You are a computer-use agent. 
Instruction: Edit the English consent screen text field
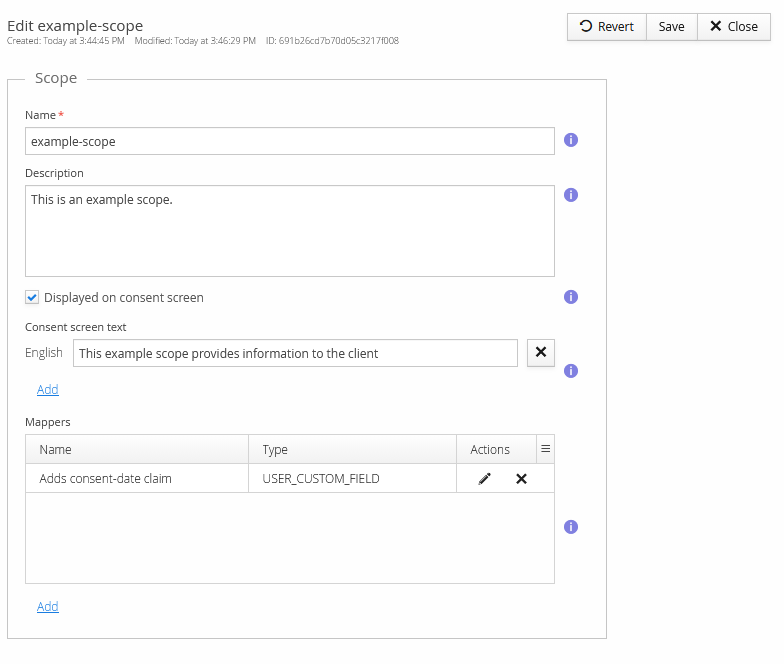pyautogui.click(x=295, y=353)
